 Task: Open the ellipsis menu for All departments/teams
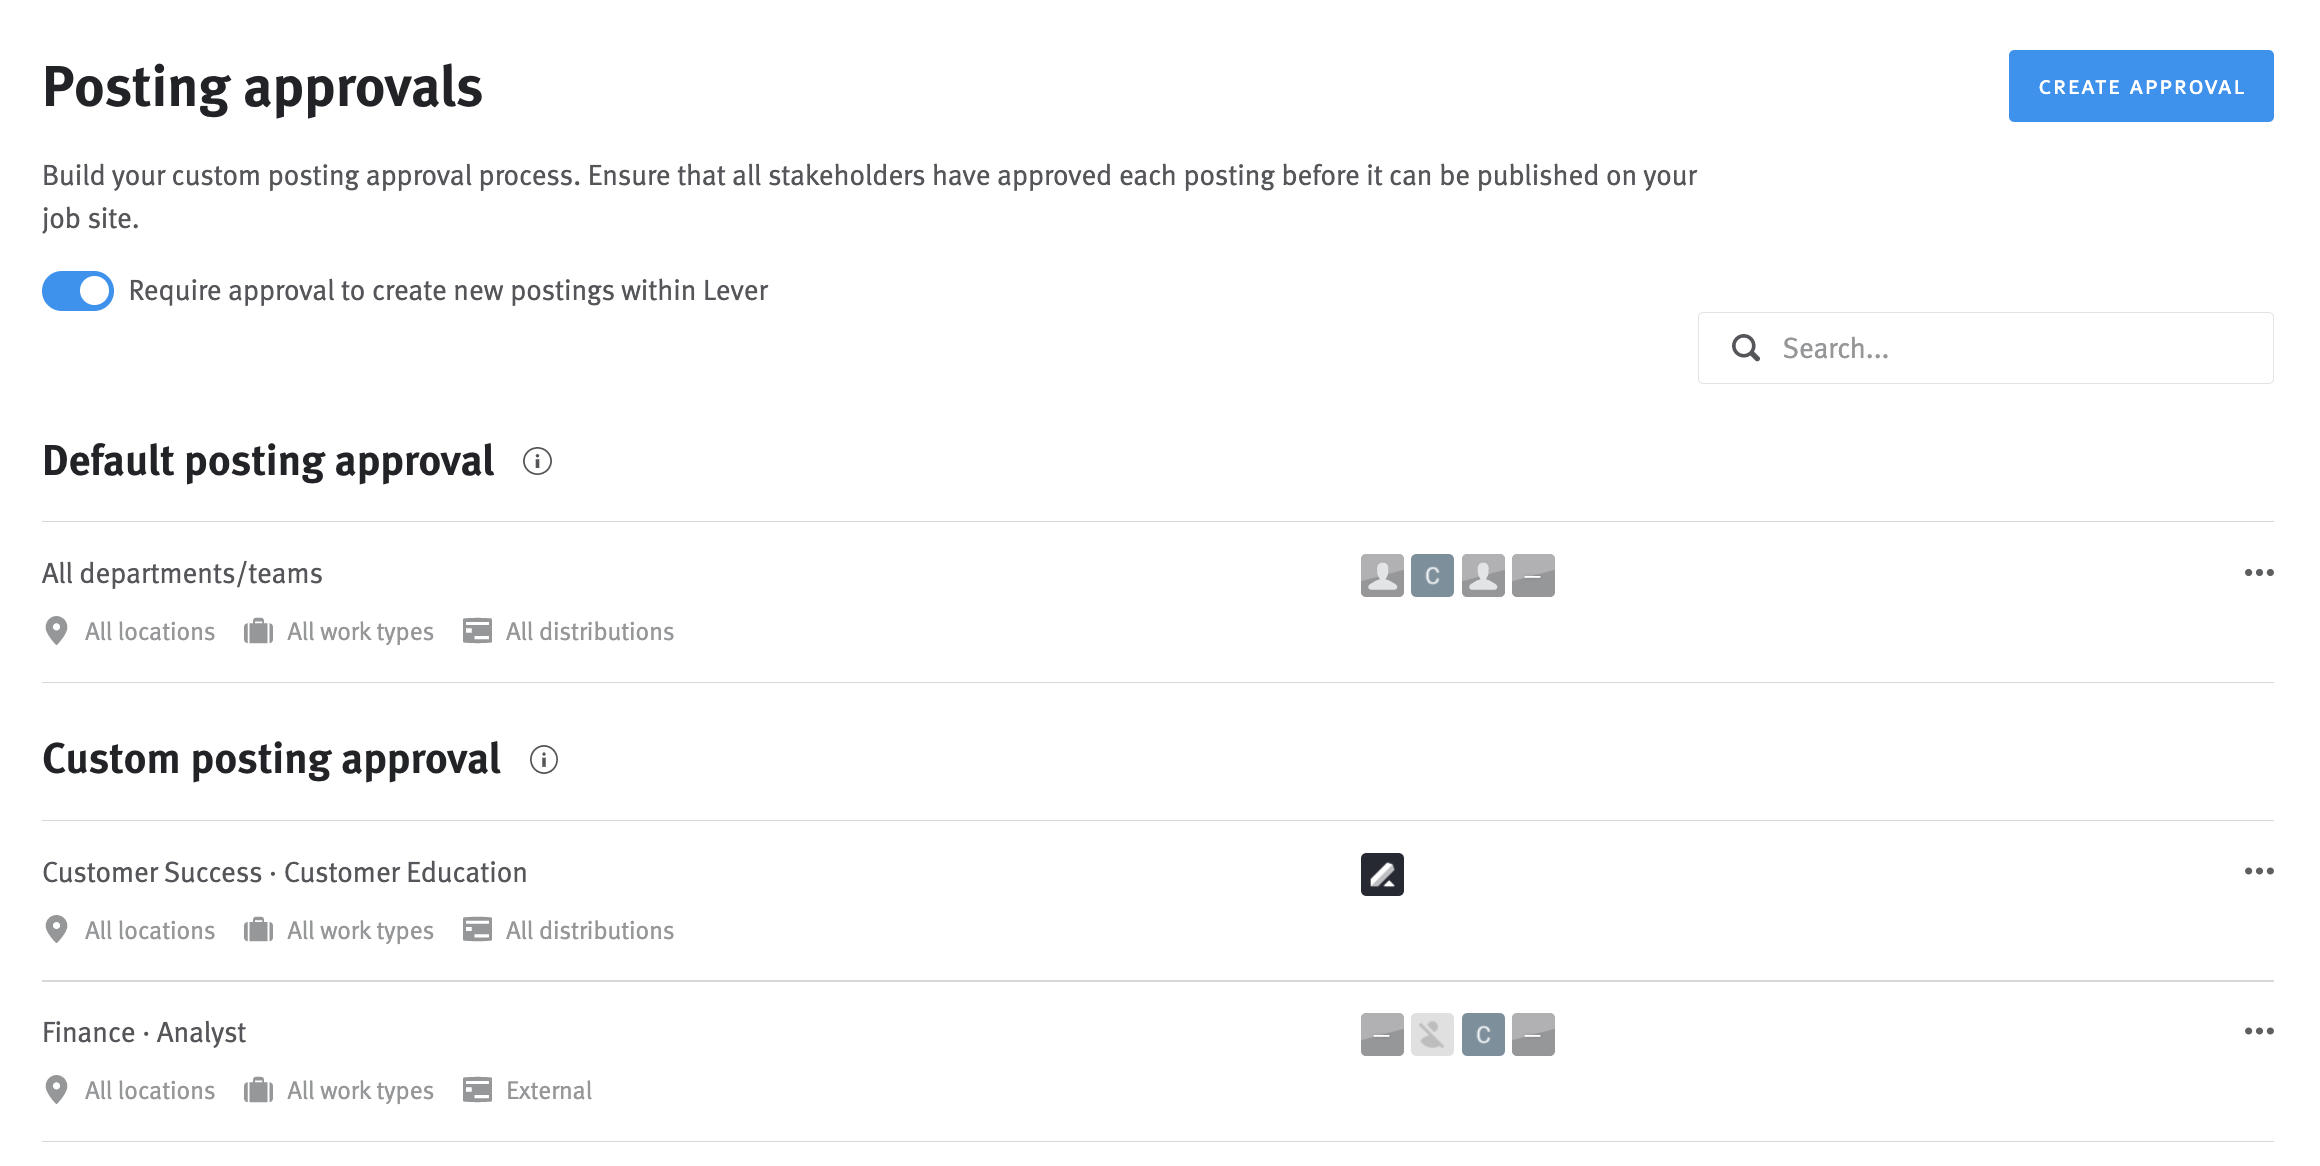[x=2259, y=573]
